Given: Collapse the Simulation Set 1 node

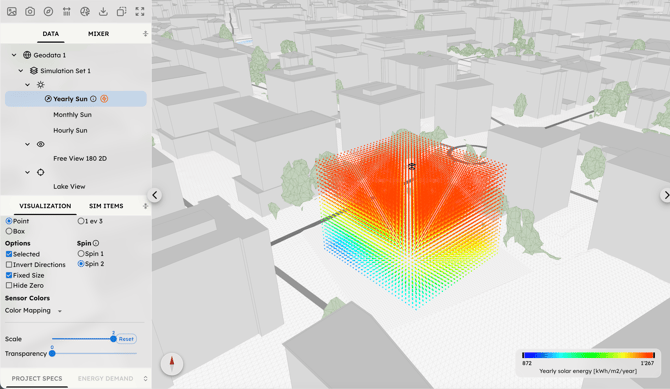Looking at the screenshot, I should pyautogui.click(x=21, y=71).
